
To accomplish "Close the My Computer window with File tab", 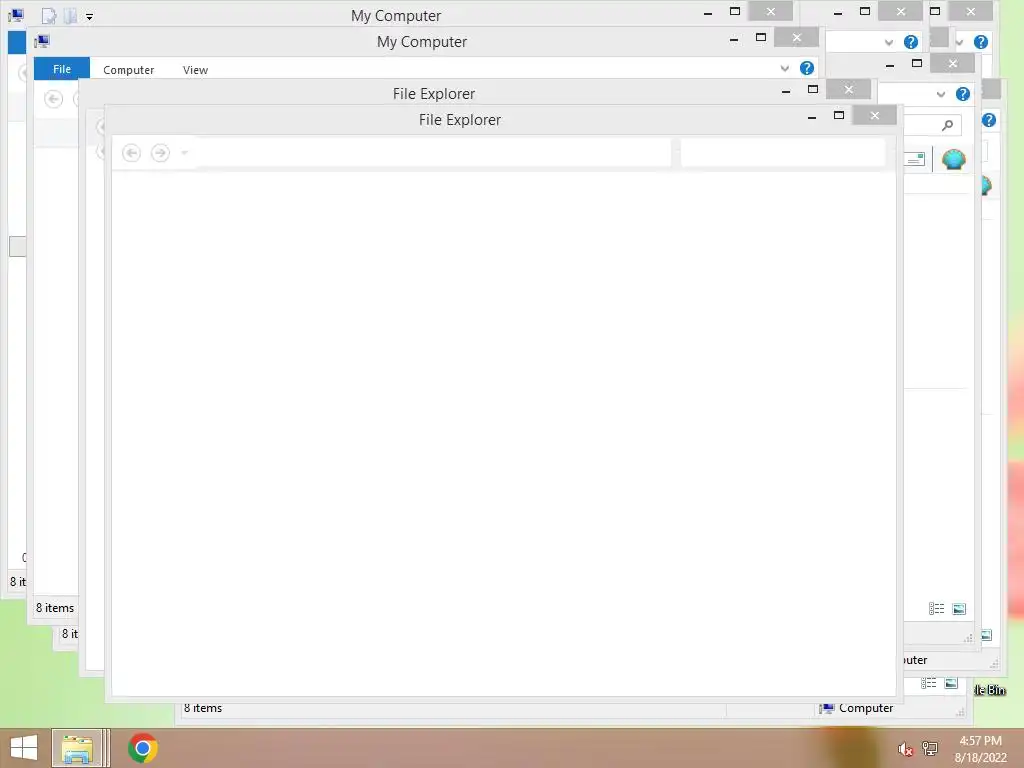I will pyautogui.click(x=797, y=37).
